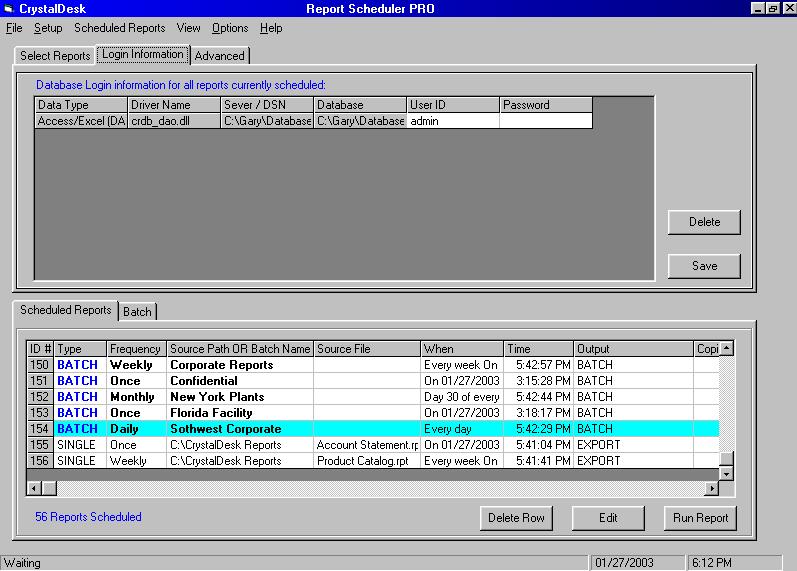
Task: Click the Type column header
Action: tap(80, 349)
